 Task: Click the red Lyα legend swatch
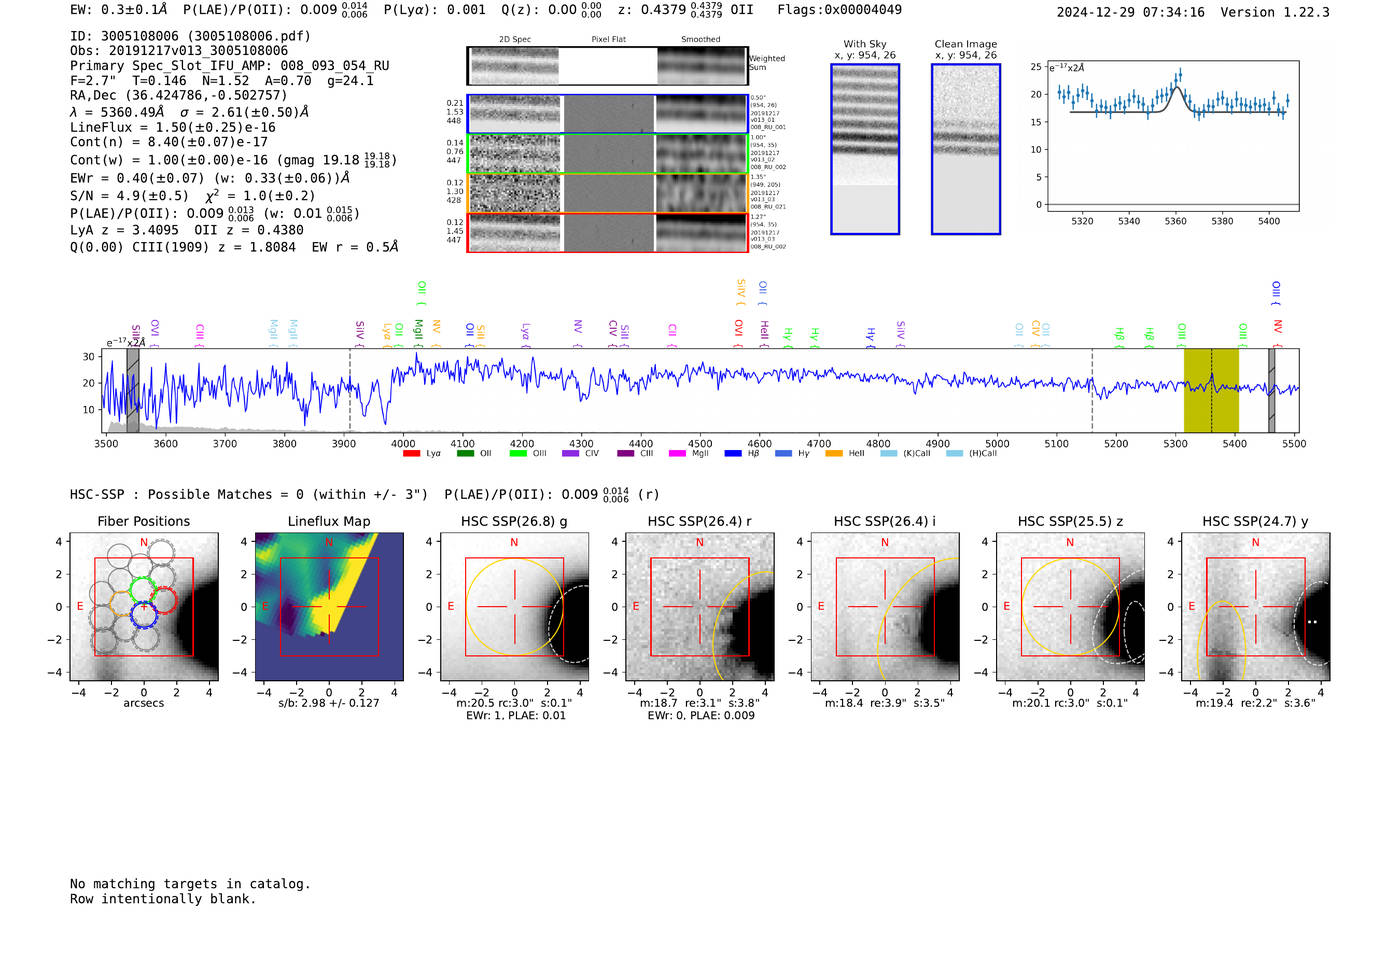pos(411,454)
